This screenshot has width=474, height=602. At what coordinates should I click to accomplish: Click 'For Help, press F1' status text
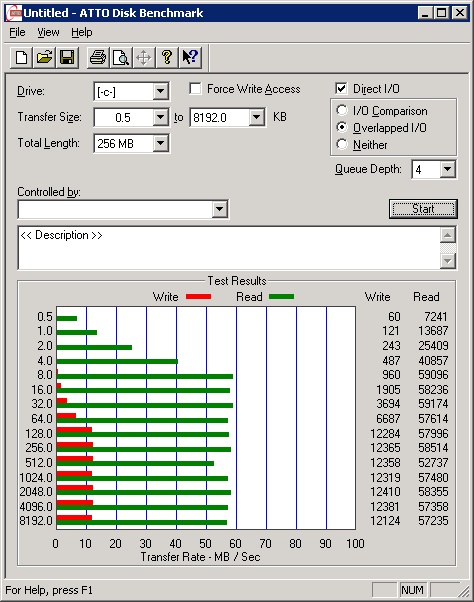(x=49, y=590)
